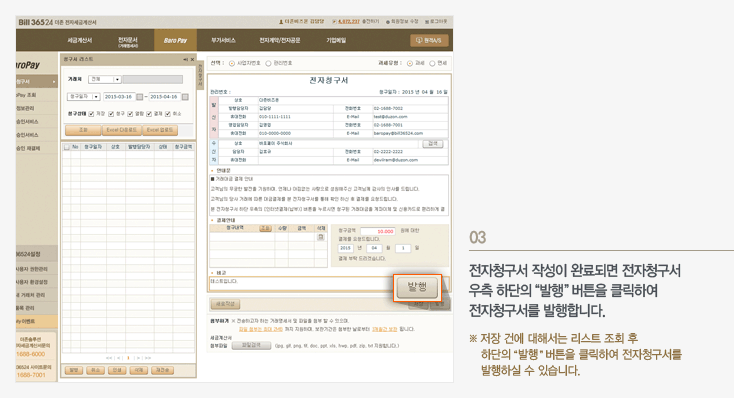Go to last page of list
The image size is (734, 398).
pyautogui.click(x=148, y=358)
